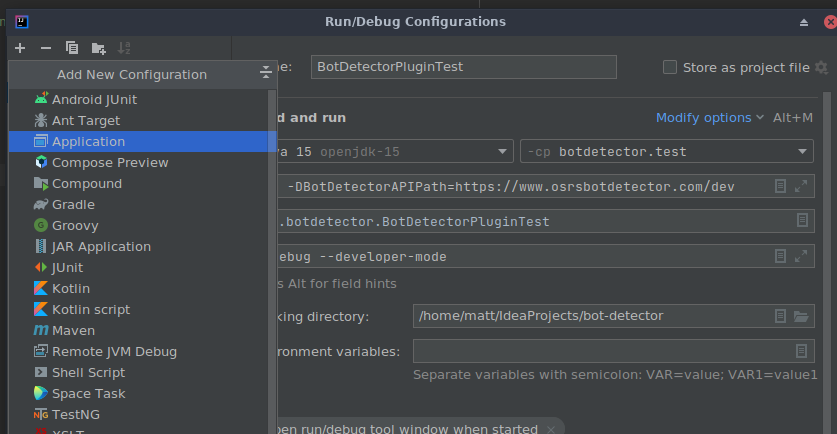Edit environment variables via list icon

[801, 351]
